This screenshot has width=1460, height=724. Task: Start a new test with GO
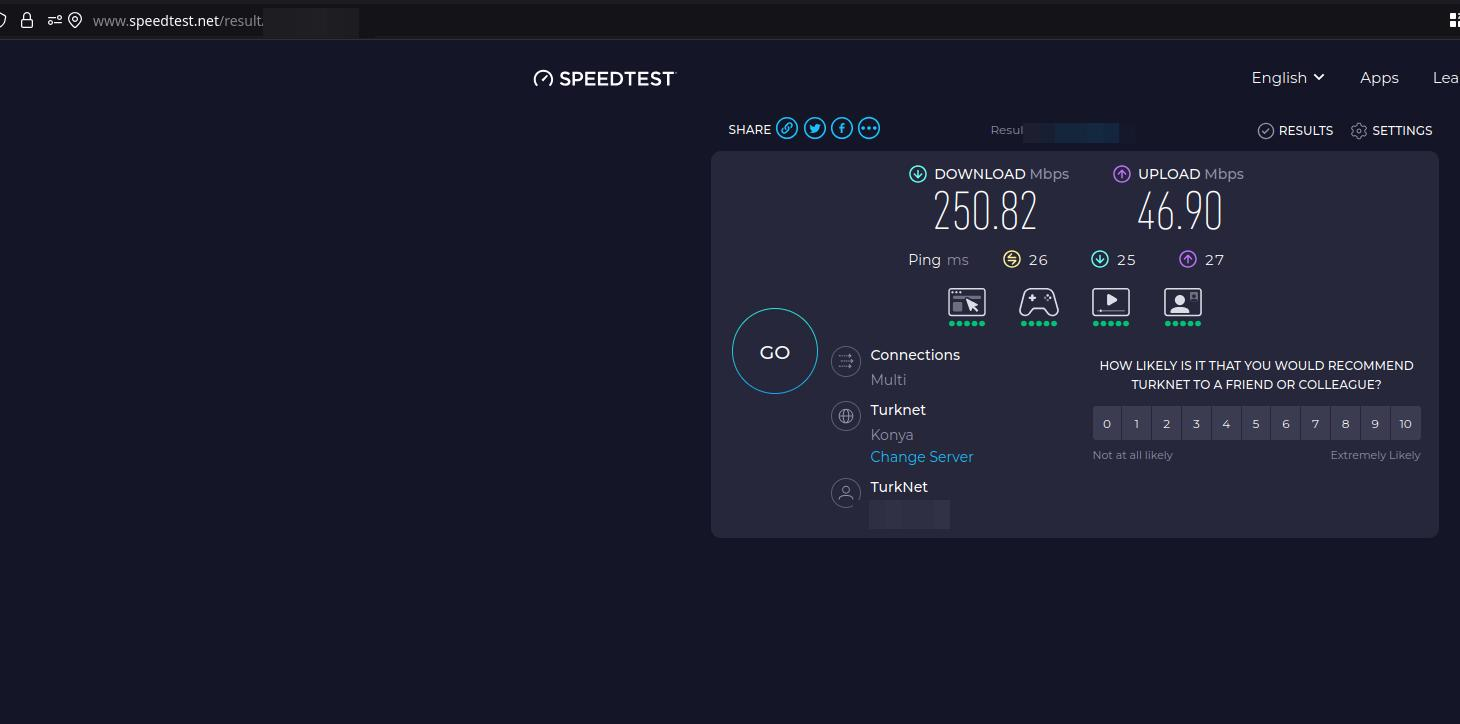pyautogui.click(x=775, y=352)
